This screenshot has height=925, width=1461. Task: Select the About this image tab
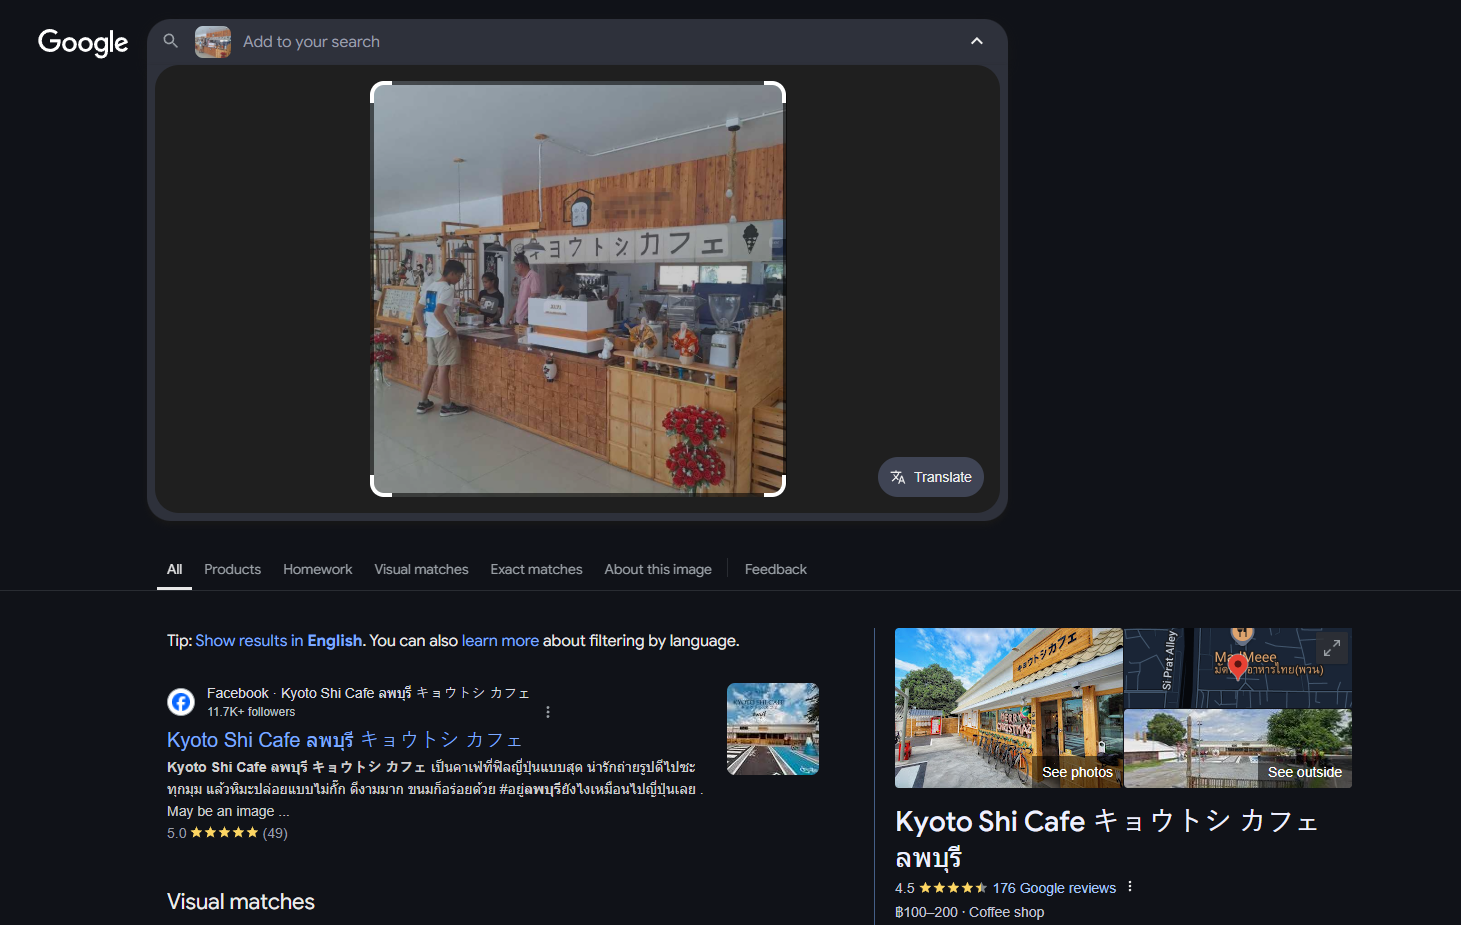pos(658,569)
